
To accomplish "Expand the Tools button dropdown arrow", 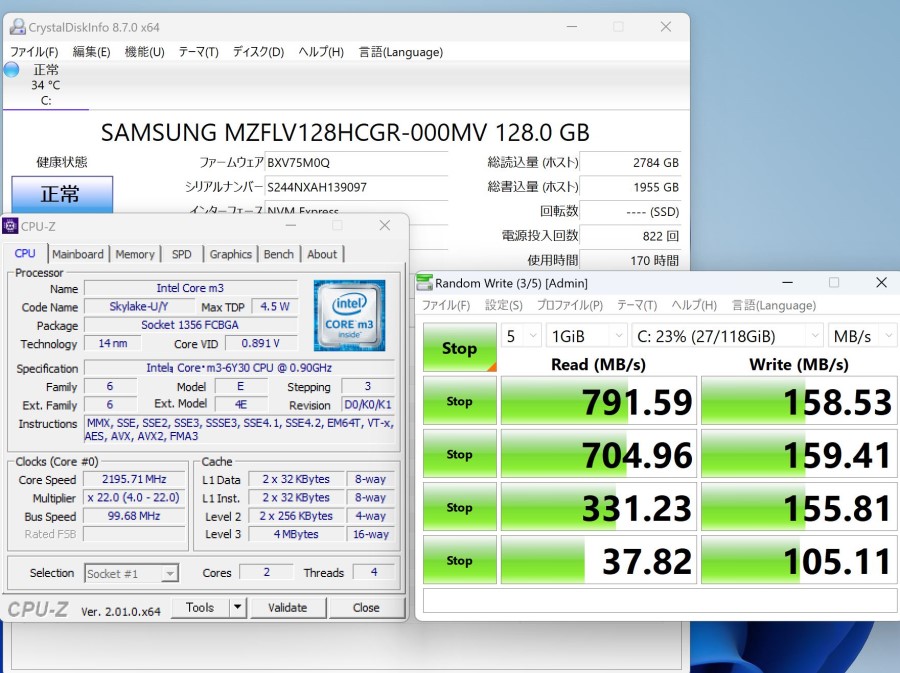I will pos(237,607).
